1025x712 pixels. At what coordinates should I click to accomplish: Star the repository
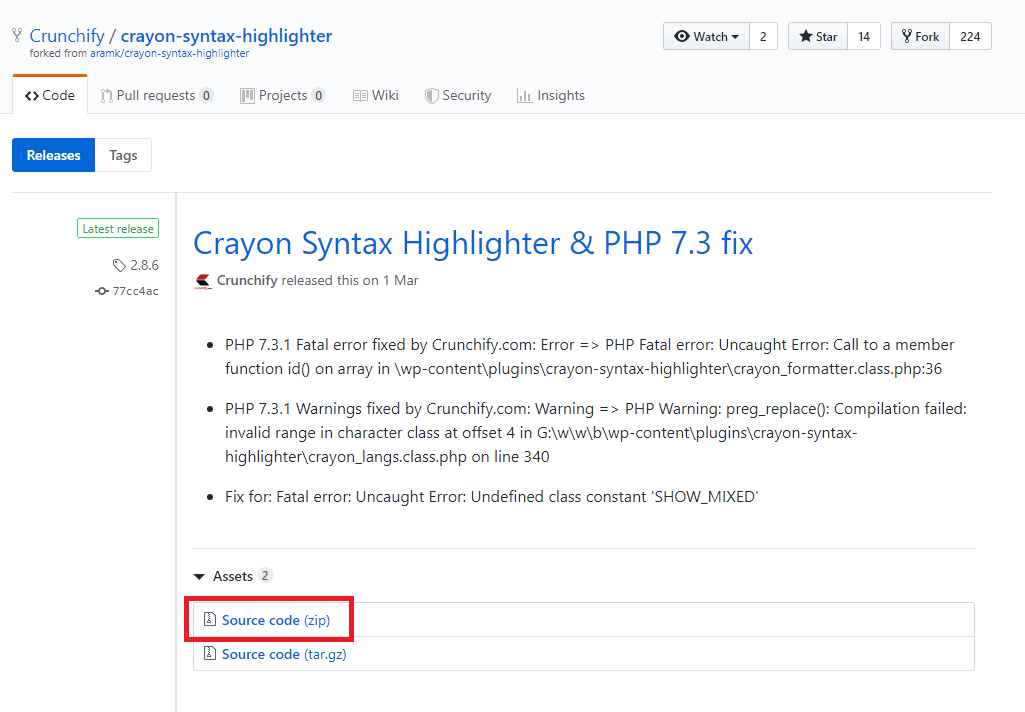(818, 37)
